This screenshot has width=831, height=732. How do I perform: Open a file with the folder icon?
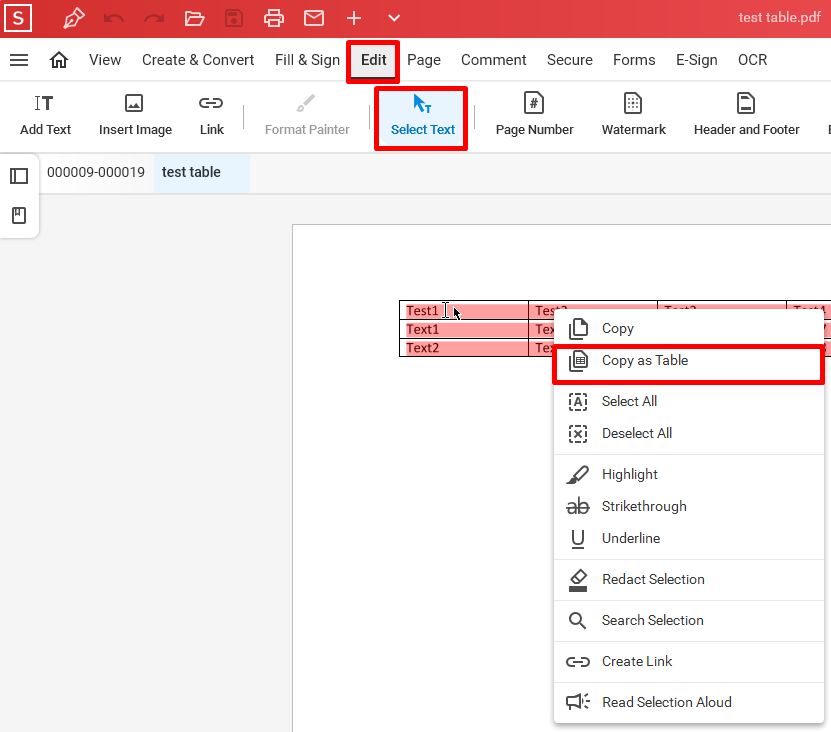(194, 19)
